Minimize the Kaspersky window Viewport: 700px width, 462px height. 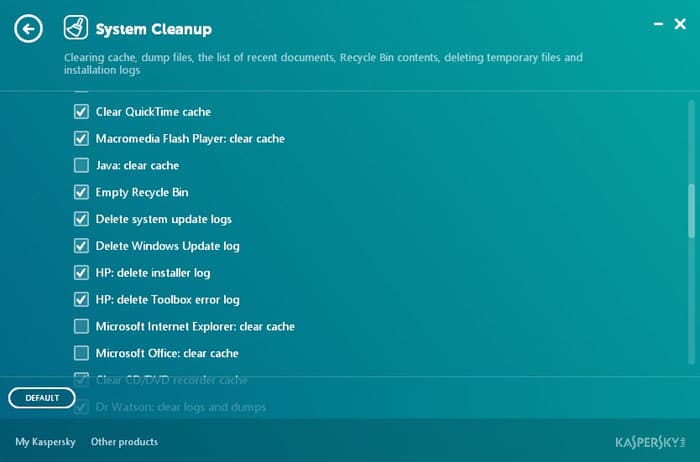658,24
